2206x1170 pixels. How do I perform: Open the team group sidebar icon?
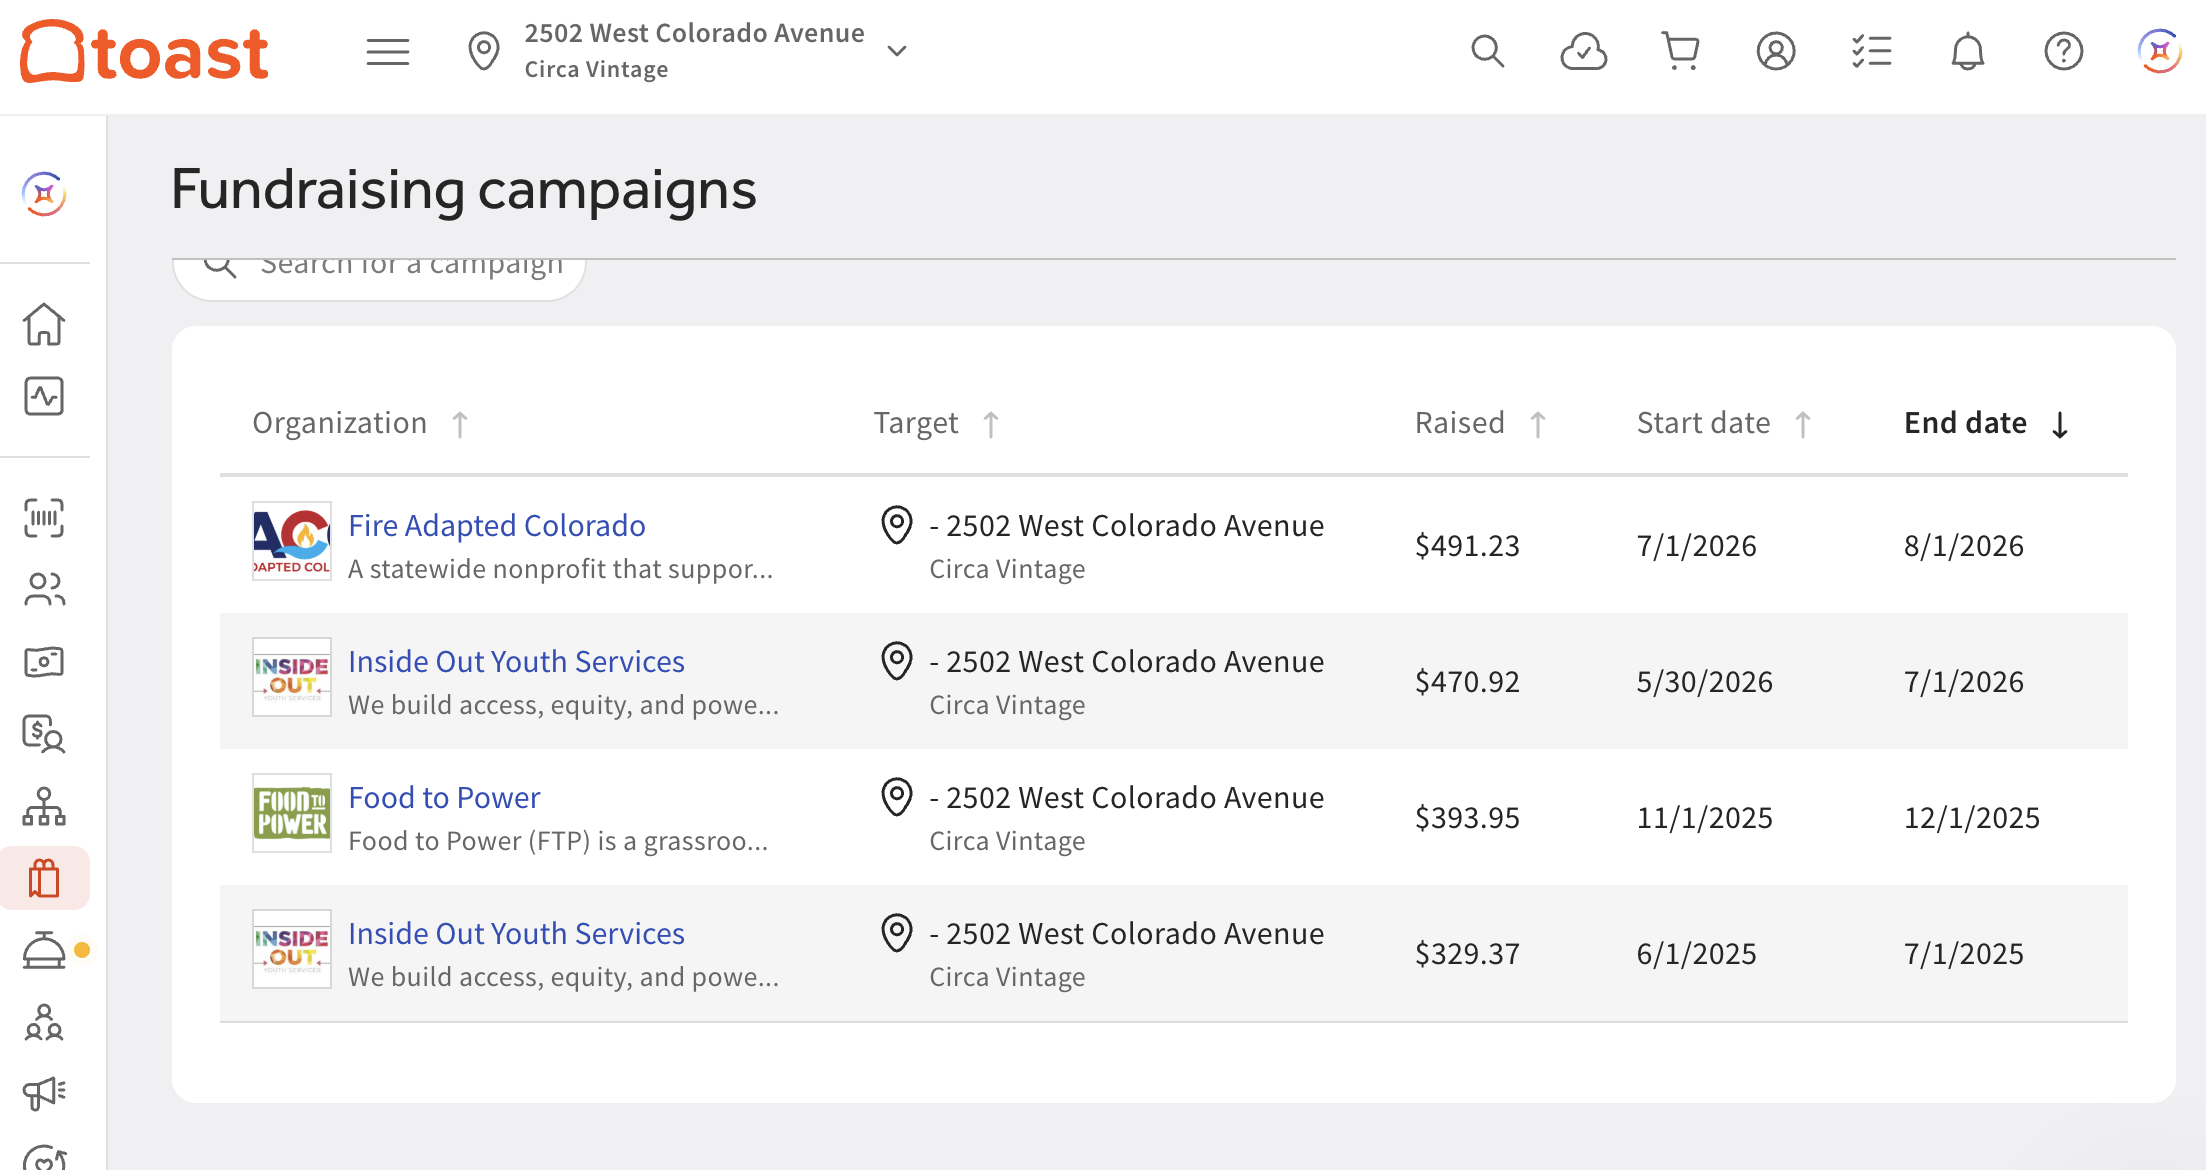click(x=44, y=1022)
